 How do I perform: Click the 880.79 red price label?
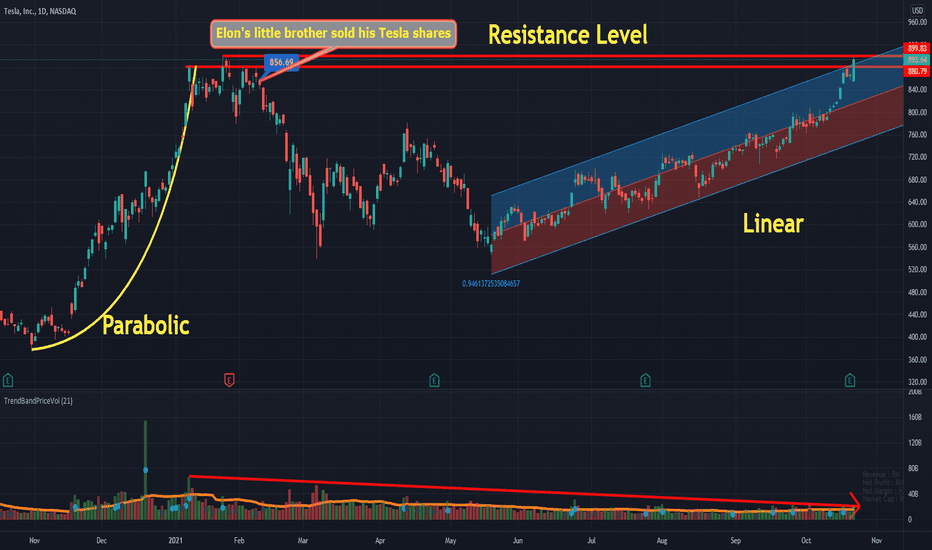click(x=917, y=71)
